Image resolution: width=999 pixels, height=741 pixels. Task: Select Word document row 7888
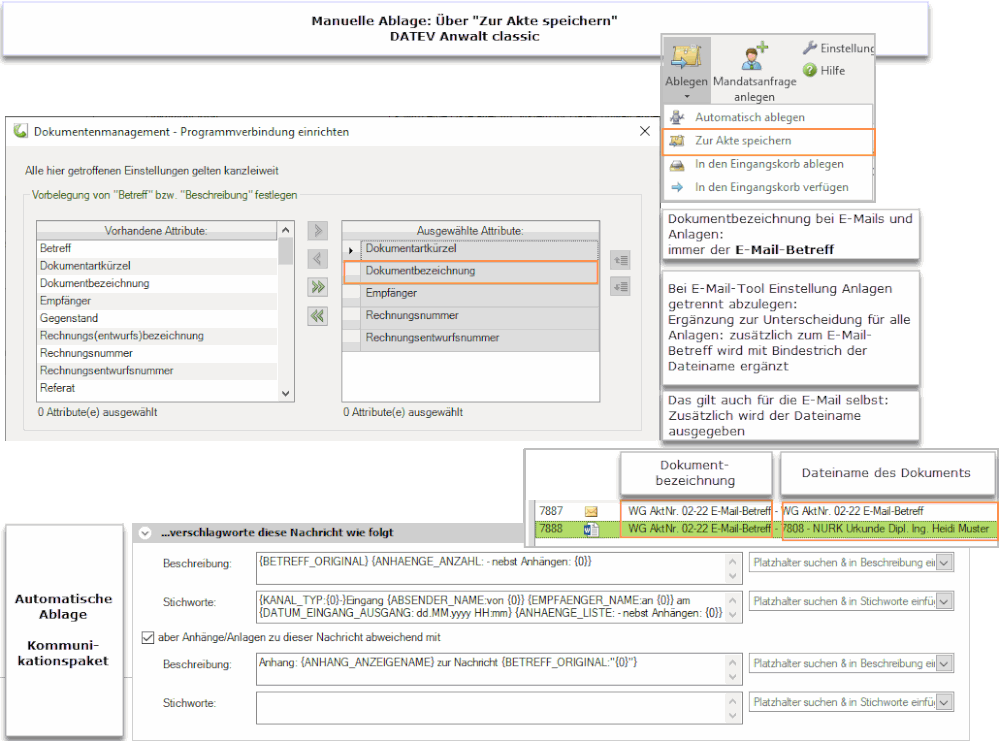(766, 529)
